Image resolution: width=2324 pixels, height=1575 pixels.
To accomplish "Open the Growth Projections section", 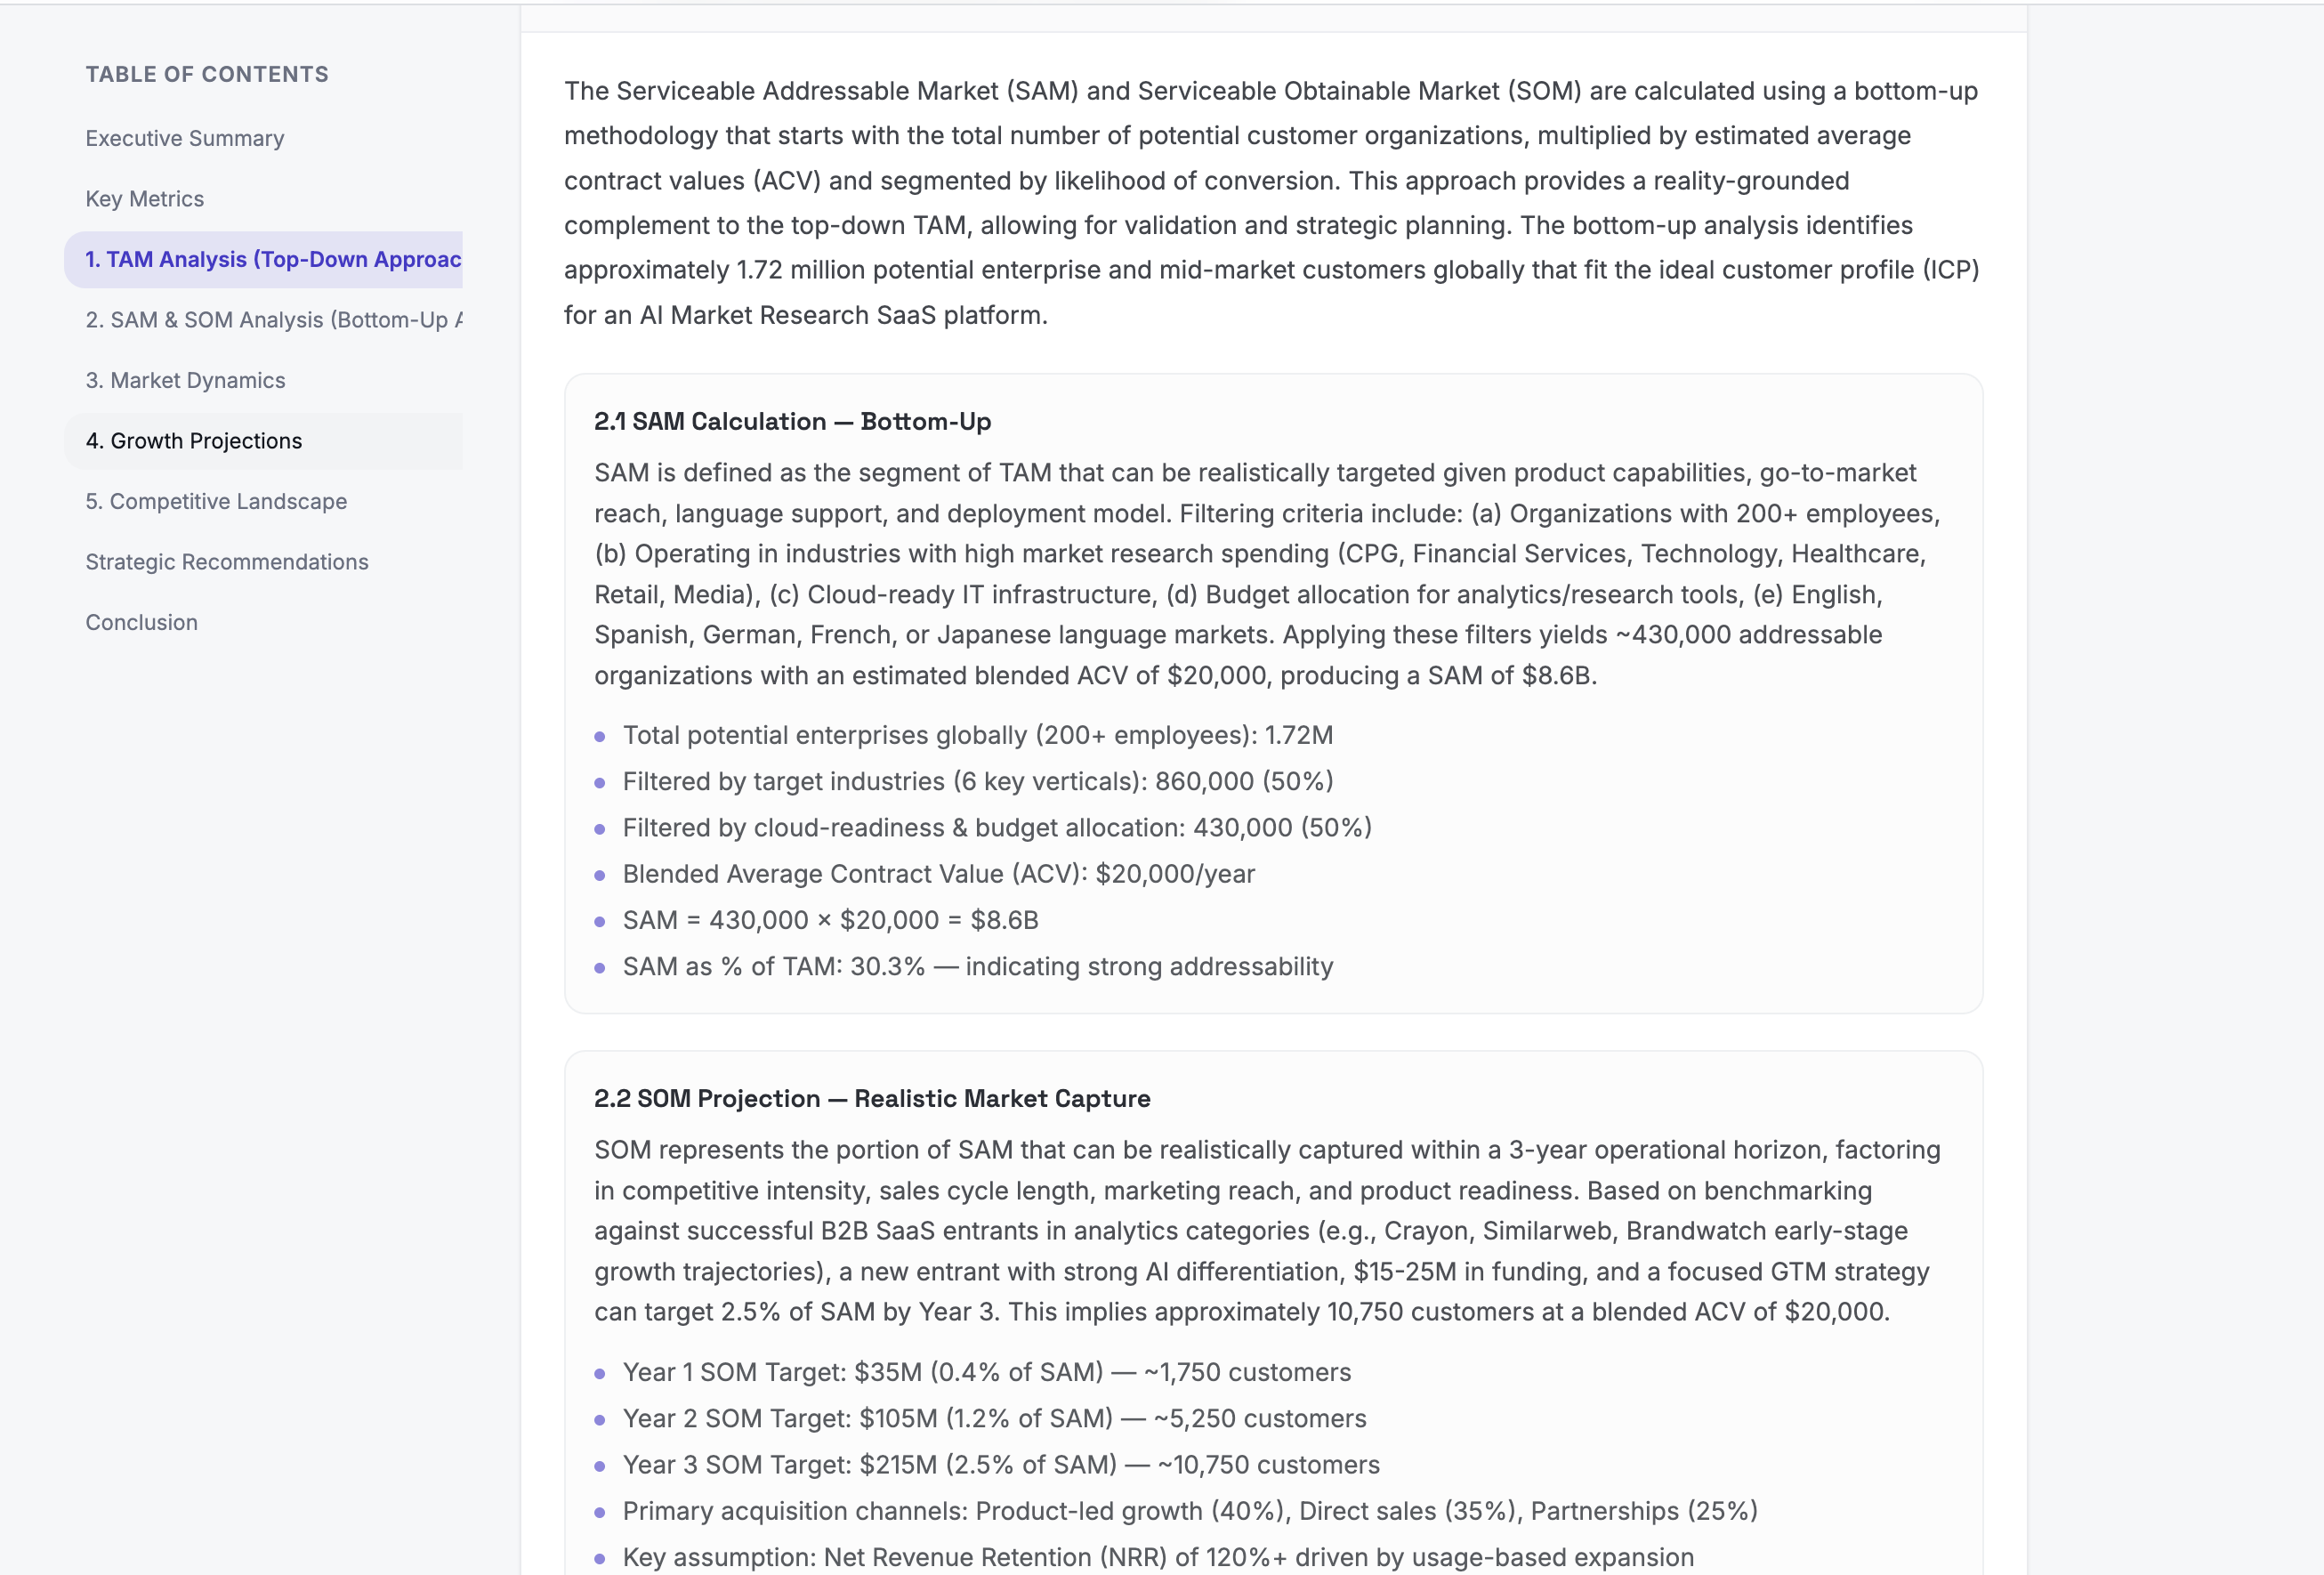I will coord(193,440).
